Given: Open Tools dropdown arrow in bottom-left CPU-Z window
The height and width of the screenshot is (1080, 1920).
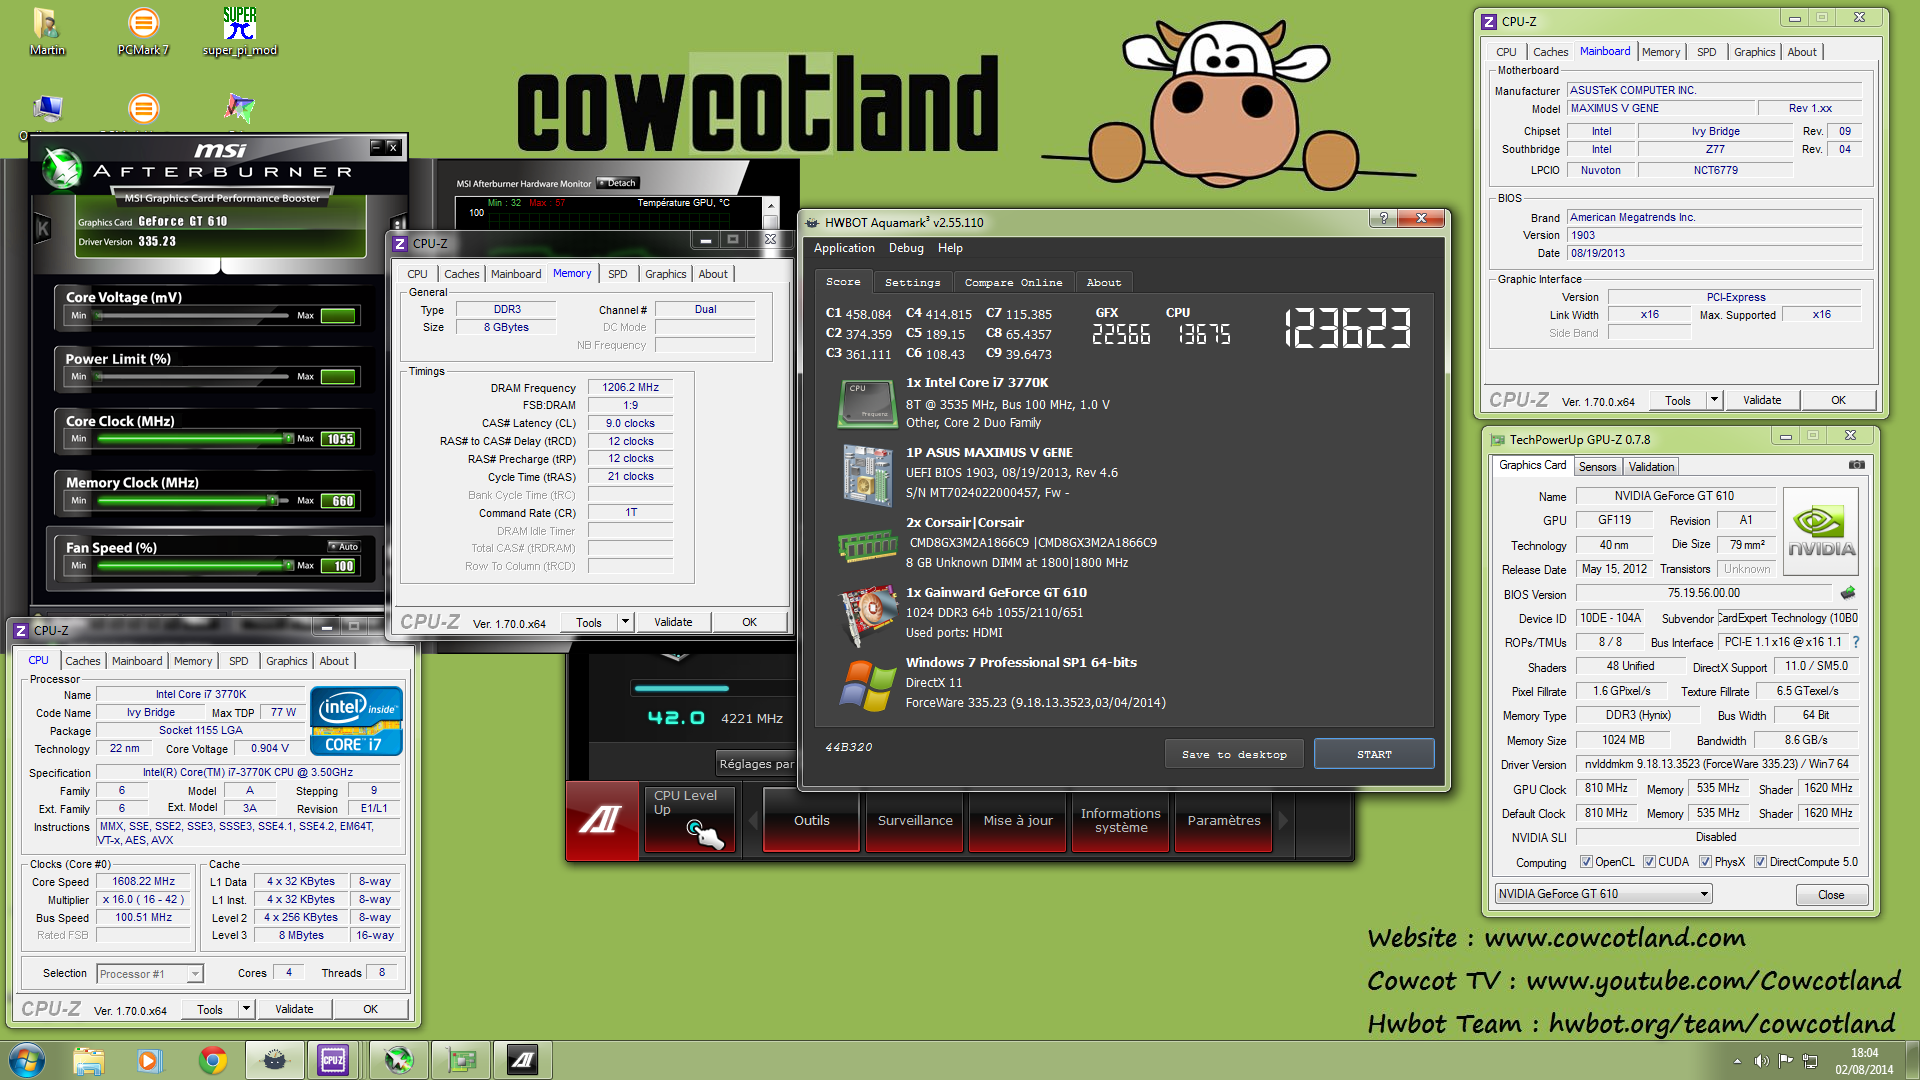Looking at the screenshot, I should click(246, 1009).
